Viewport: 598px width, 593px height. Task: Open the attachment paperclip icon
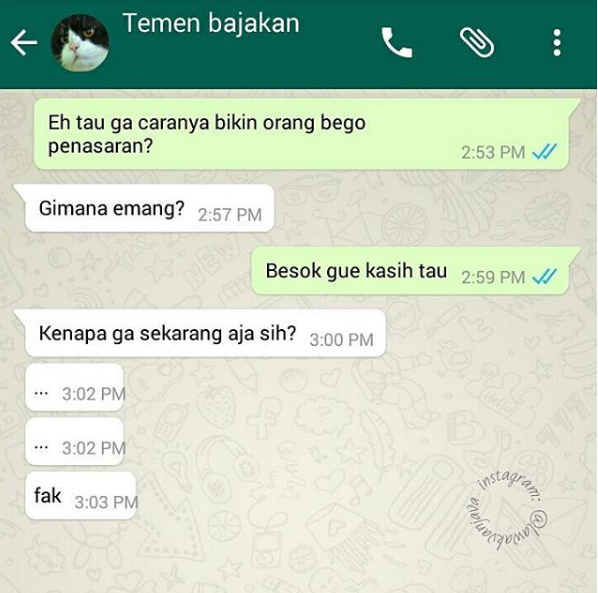pos(477,42)
